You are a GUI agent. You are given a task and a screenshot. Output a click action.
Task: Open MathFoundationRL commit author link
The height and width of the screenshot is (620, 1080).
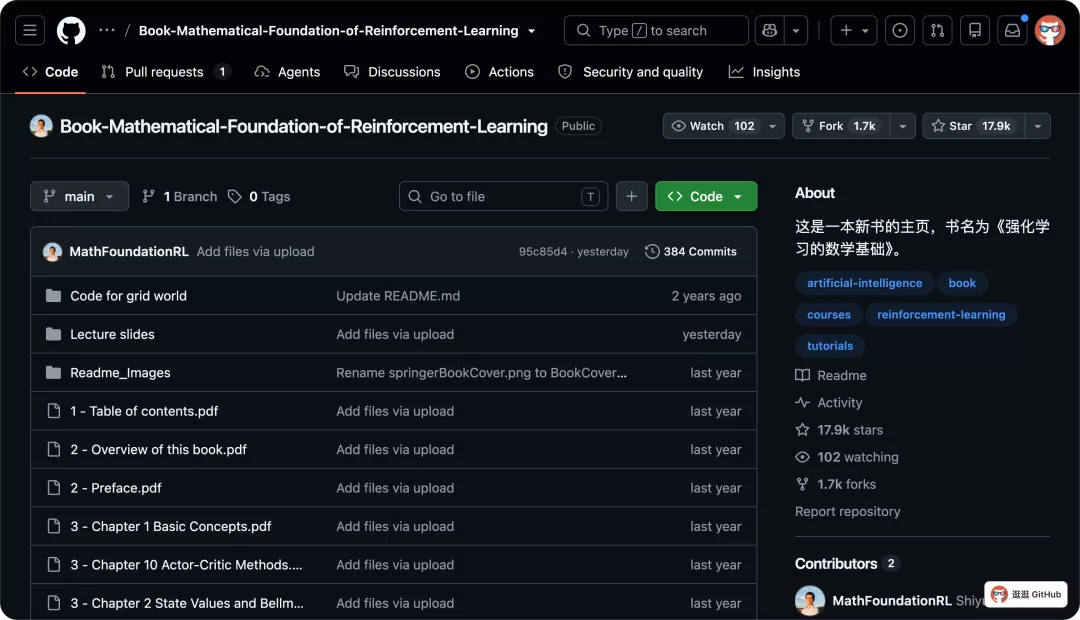point(129,251)
